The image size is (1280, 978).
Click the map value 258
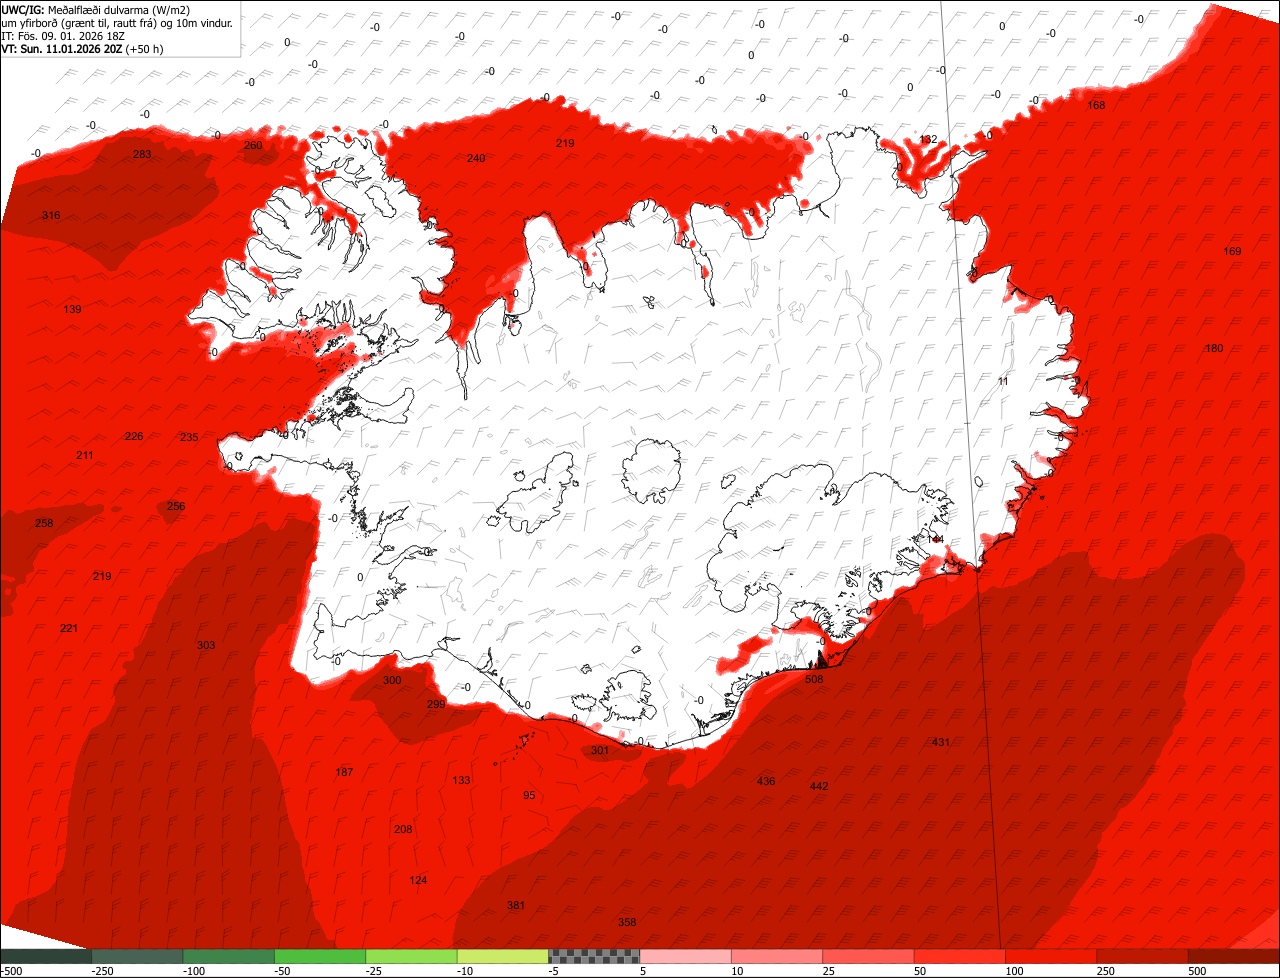[x=44, y=523]
